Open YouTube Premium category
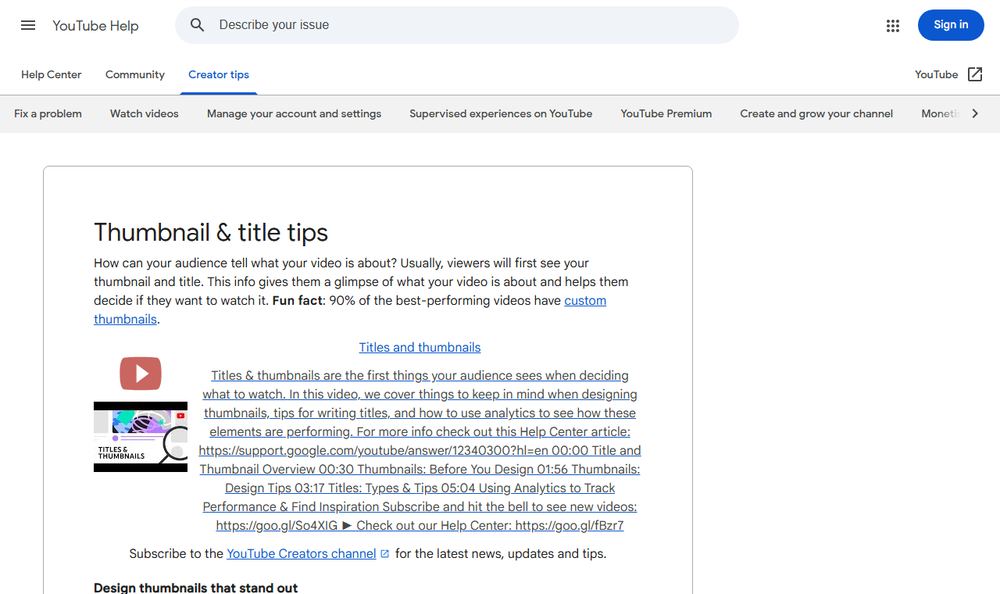The image size is (1000, 594). click(x=666, y=114)
